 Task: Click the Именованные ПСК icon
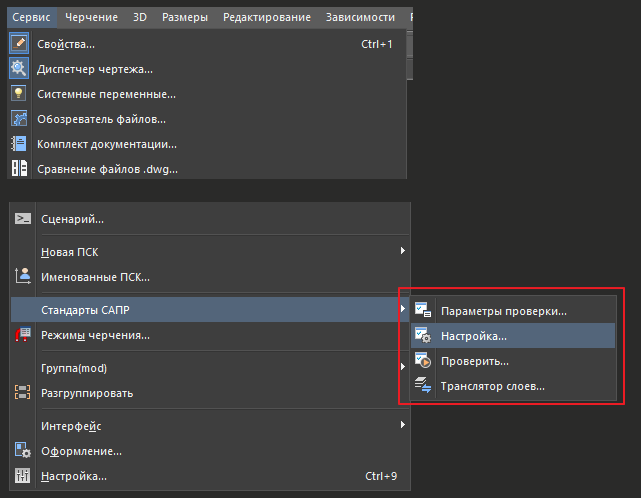click(x=23, y=276)
